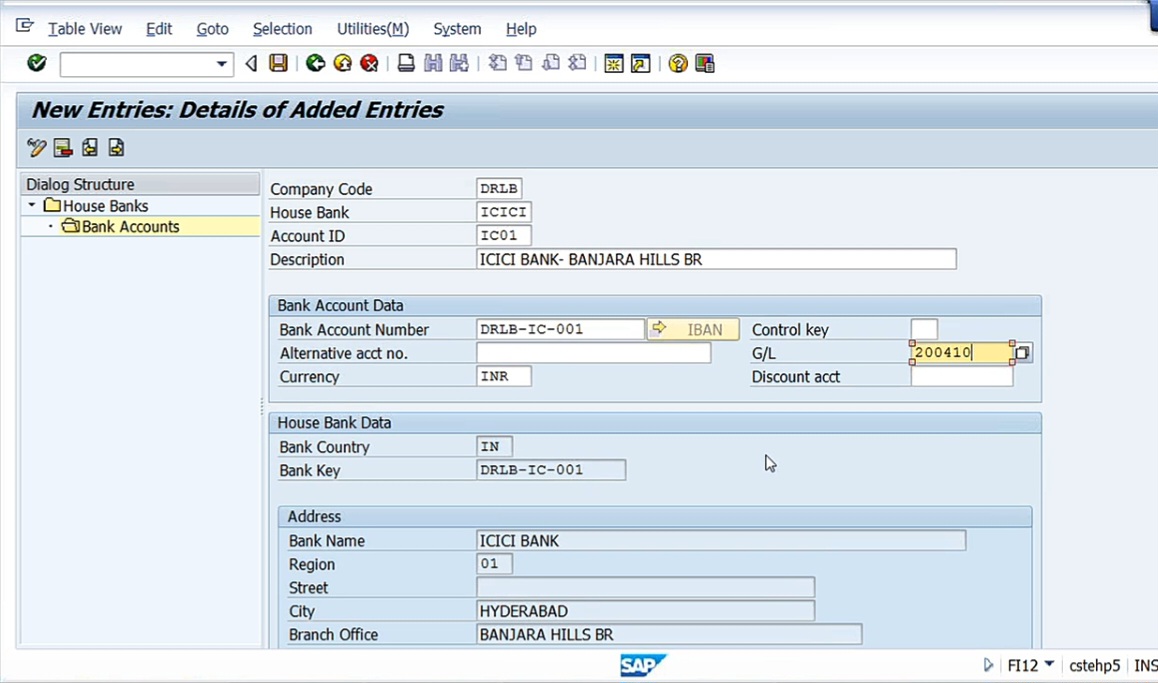Click the Bank Name field
The height and width of the screenshot is (683, 1158).
pos(721,540)
